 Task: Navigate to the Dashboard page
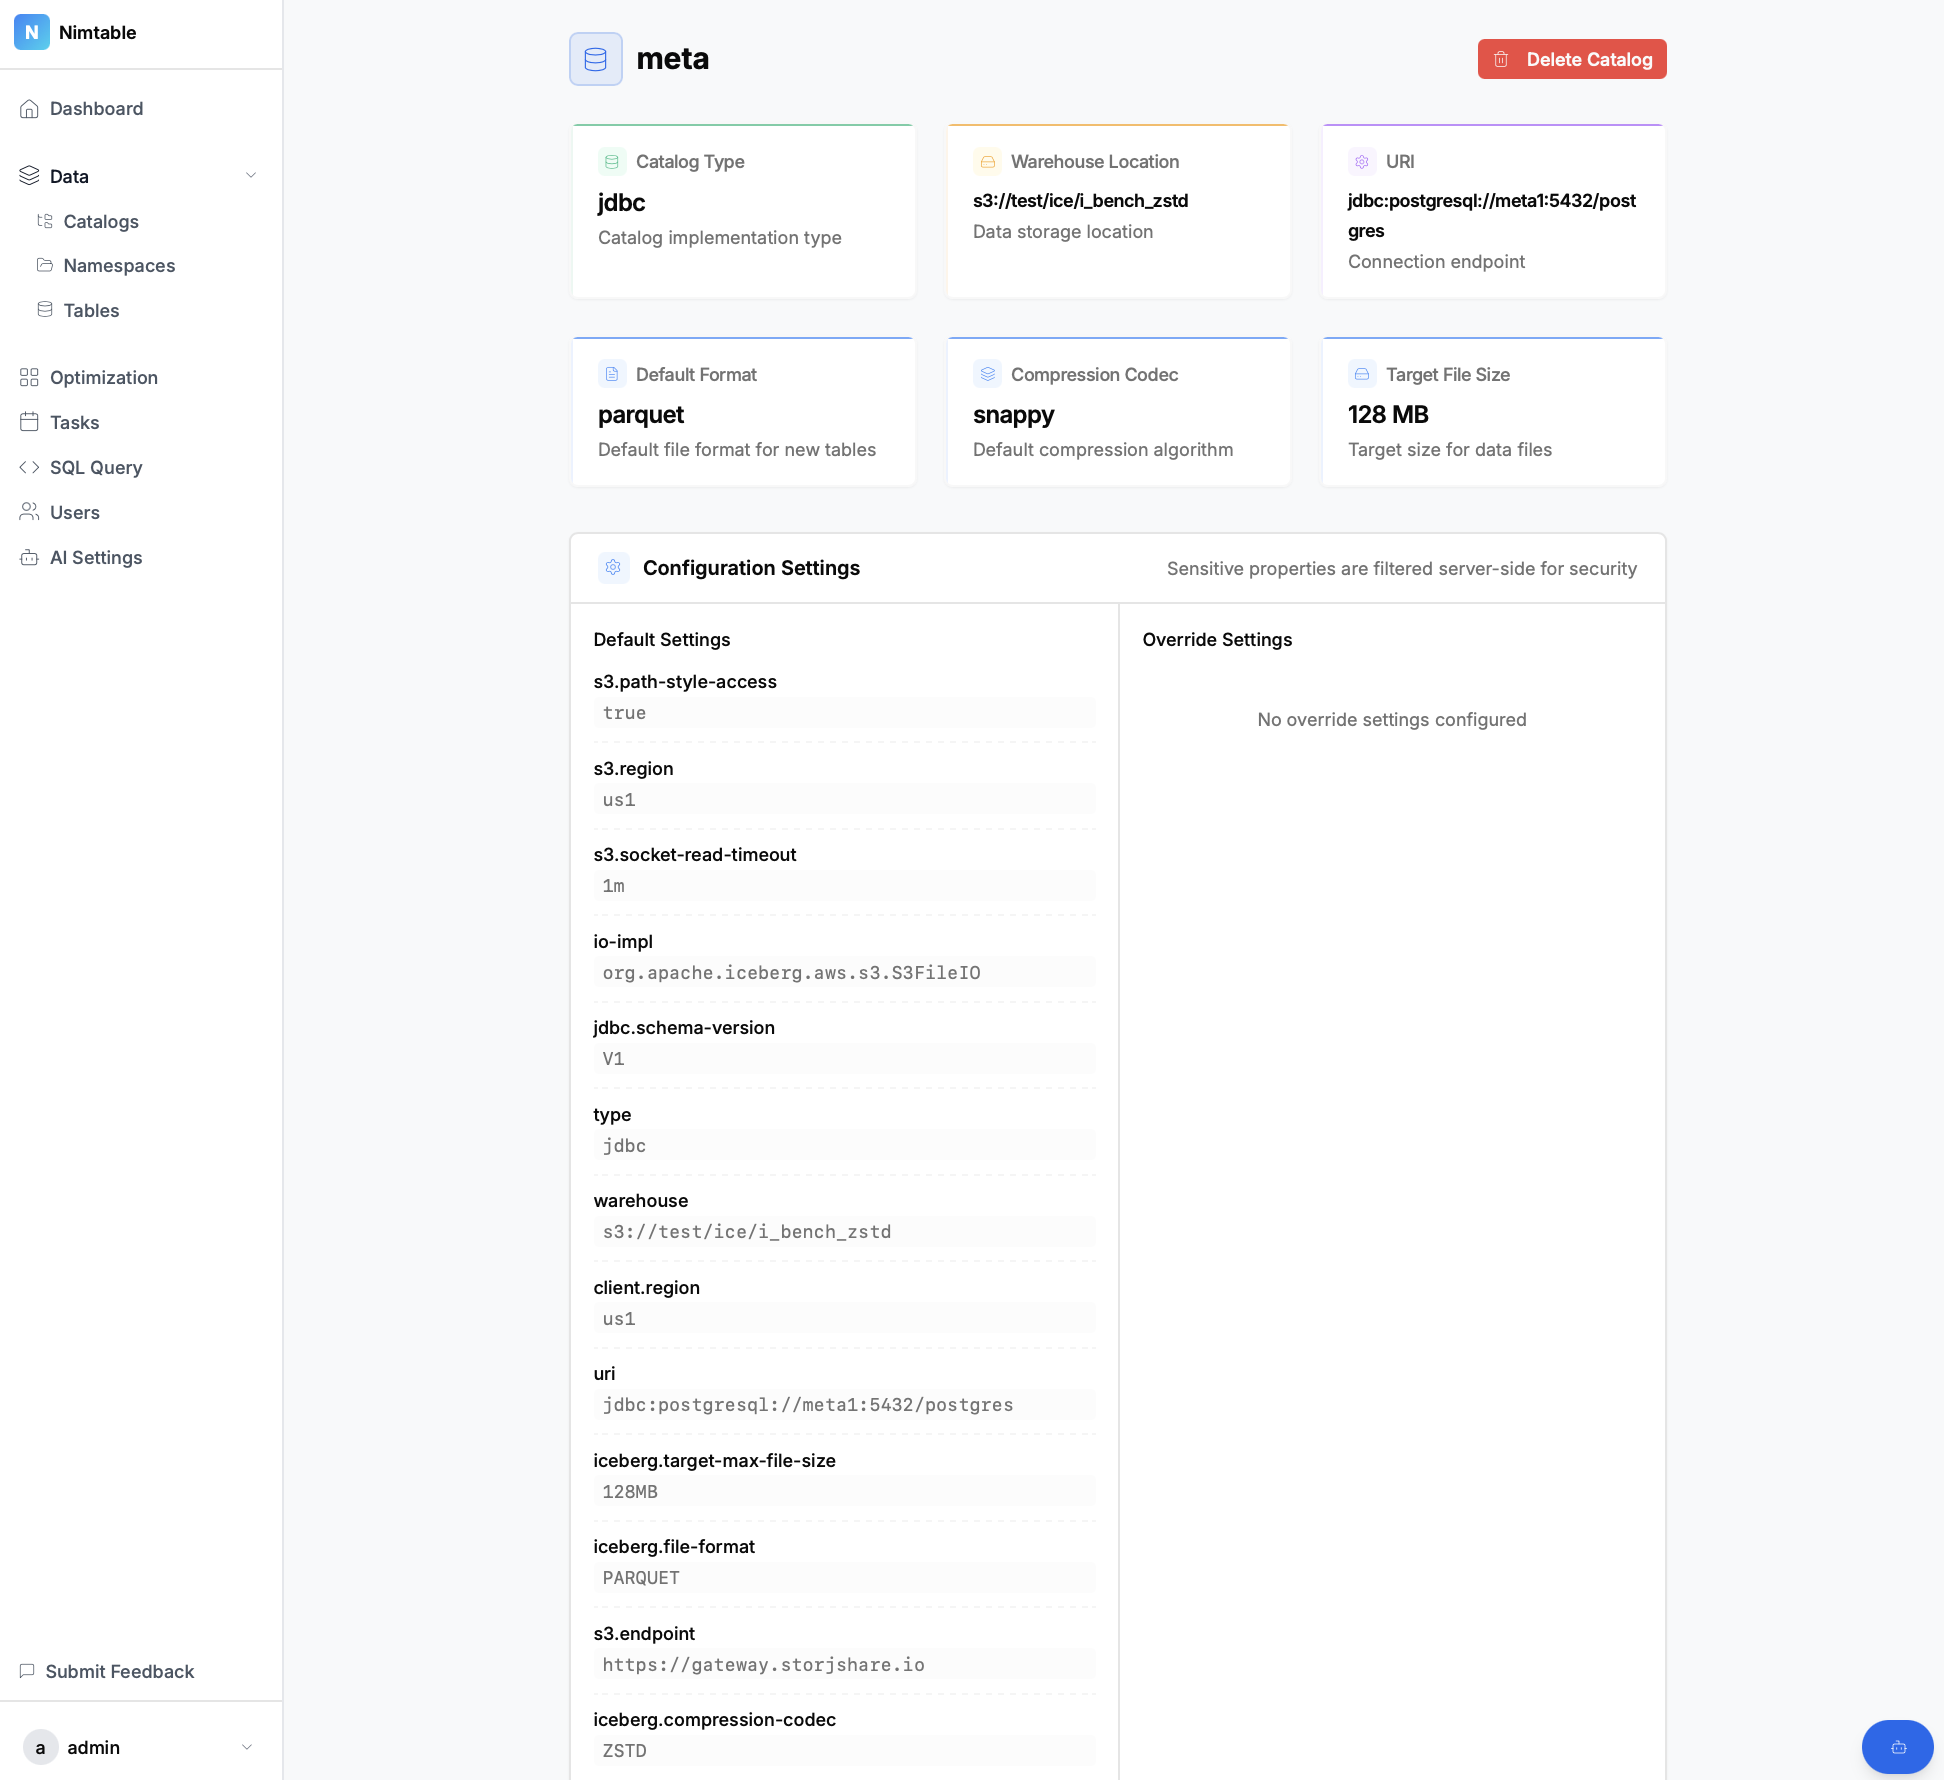point(96,109)
